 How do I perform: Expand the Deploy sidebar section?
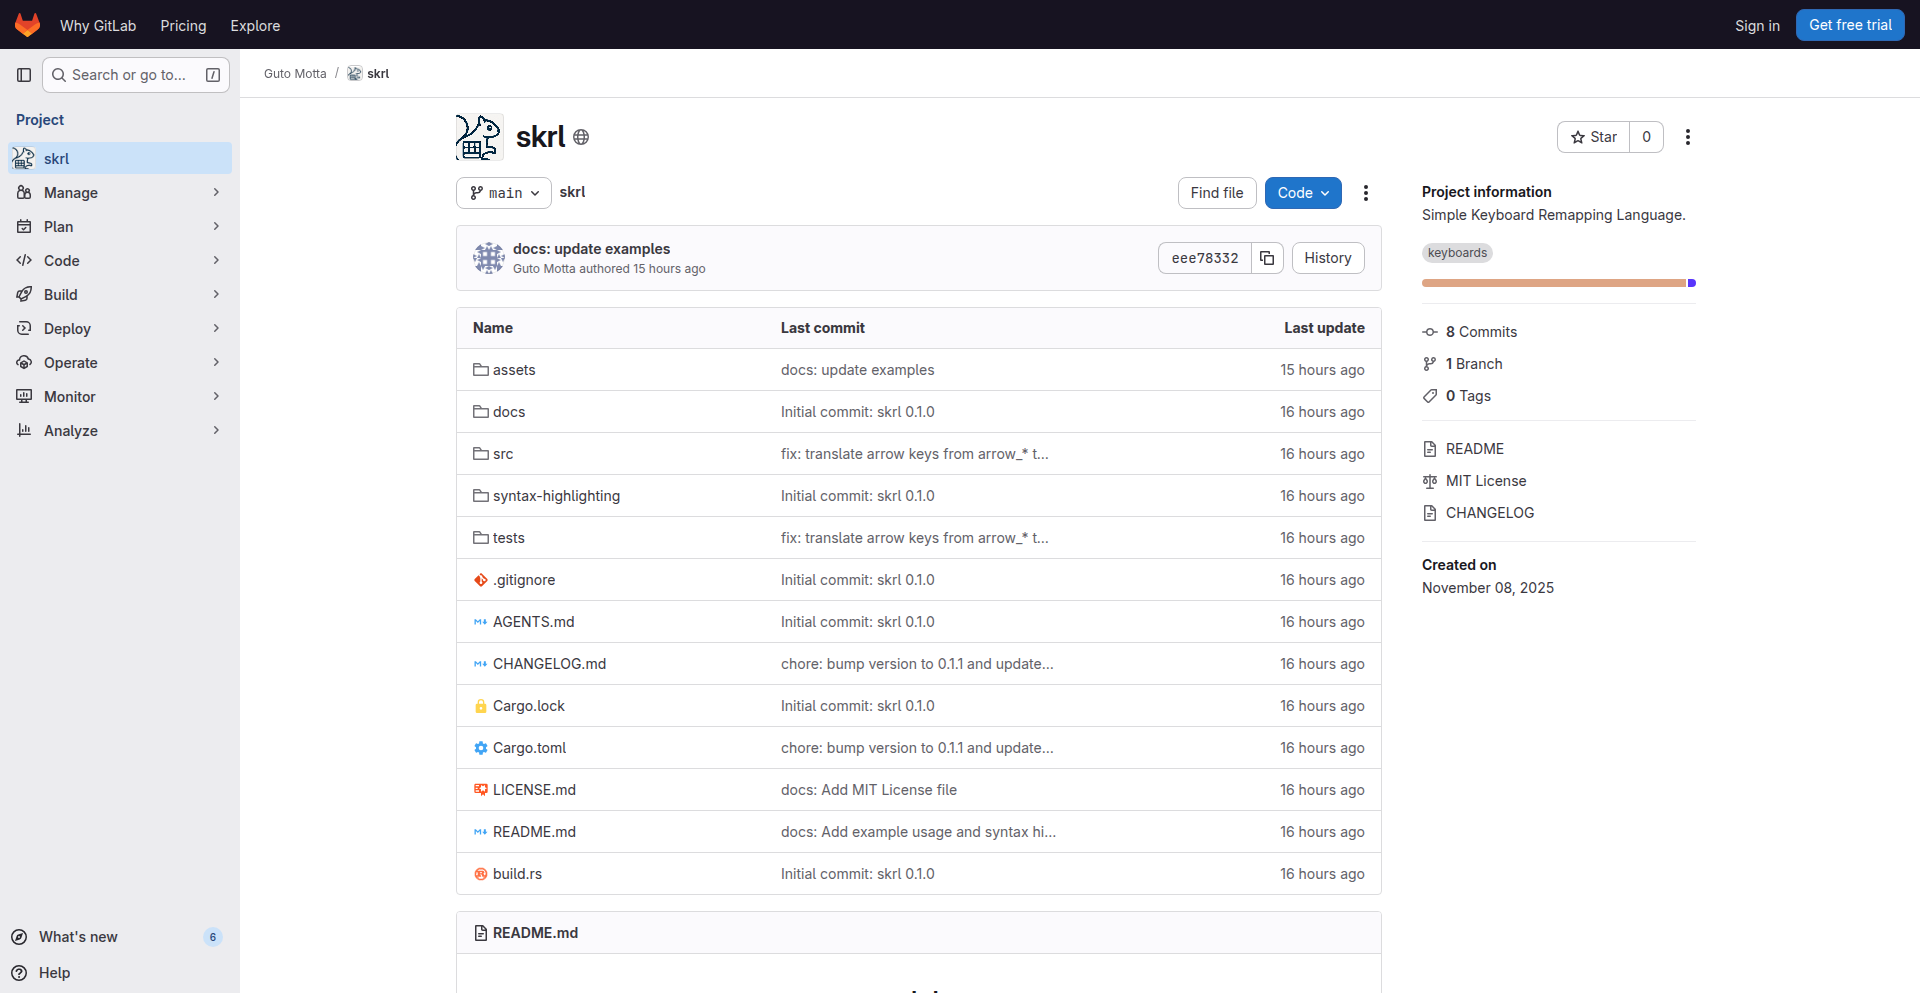click(x=120, y=329)
